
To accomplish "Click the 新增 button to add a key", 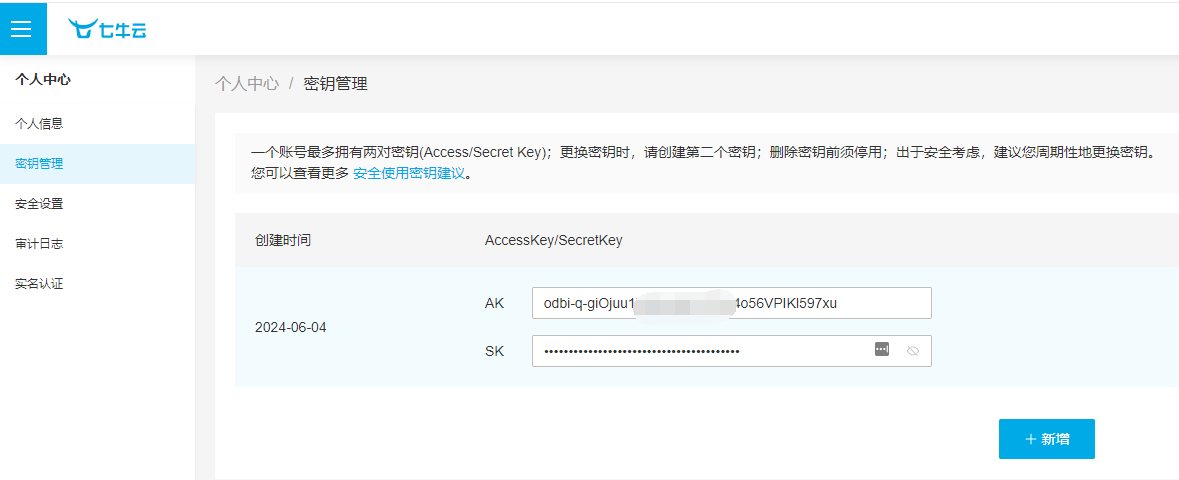I will (x=1047, y=439).
